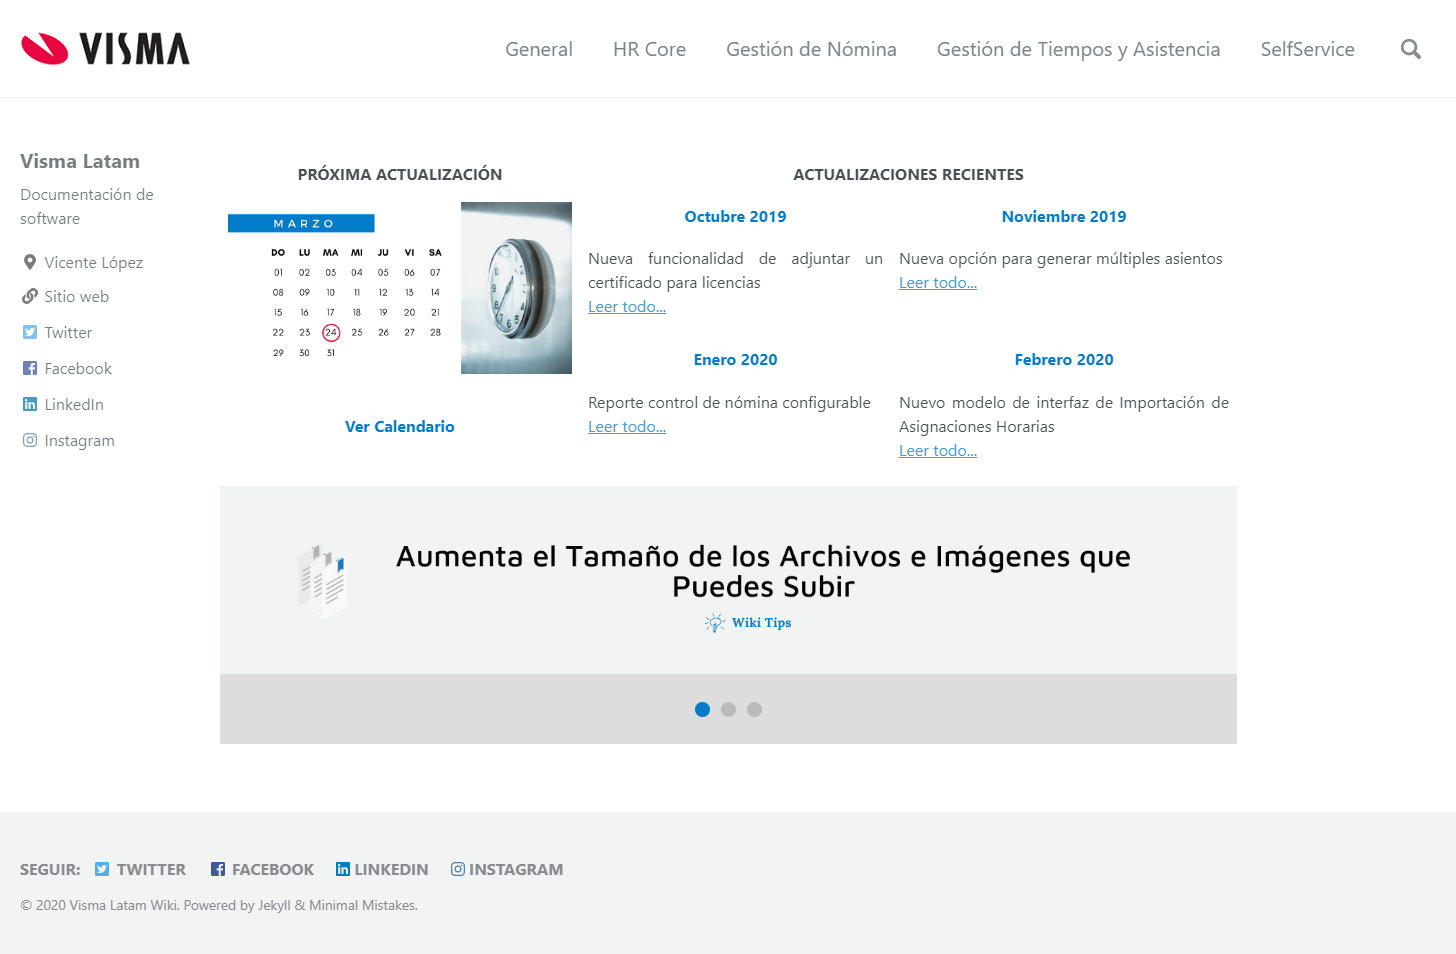Click the Visma logo
The image size is (1456, 954).
[x=105, y=49]
